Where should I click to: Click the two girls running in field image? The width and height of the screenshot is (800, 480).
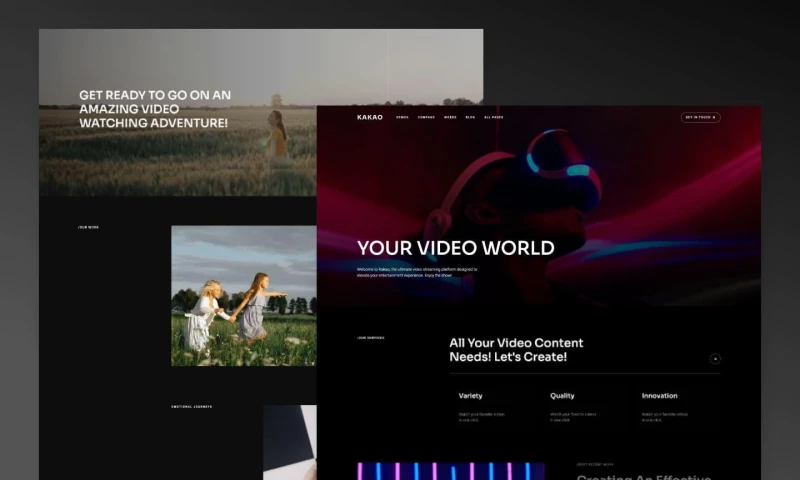pos(243,296)
